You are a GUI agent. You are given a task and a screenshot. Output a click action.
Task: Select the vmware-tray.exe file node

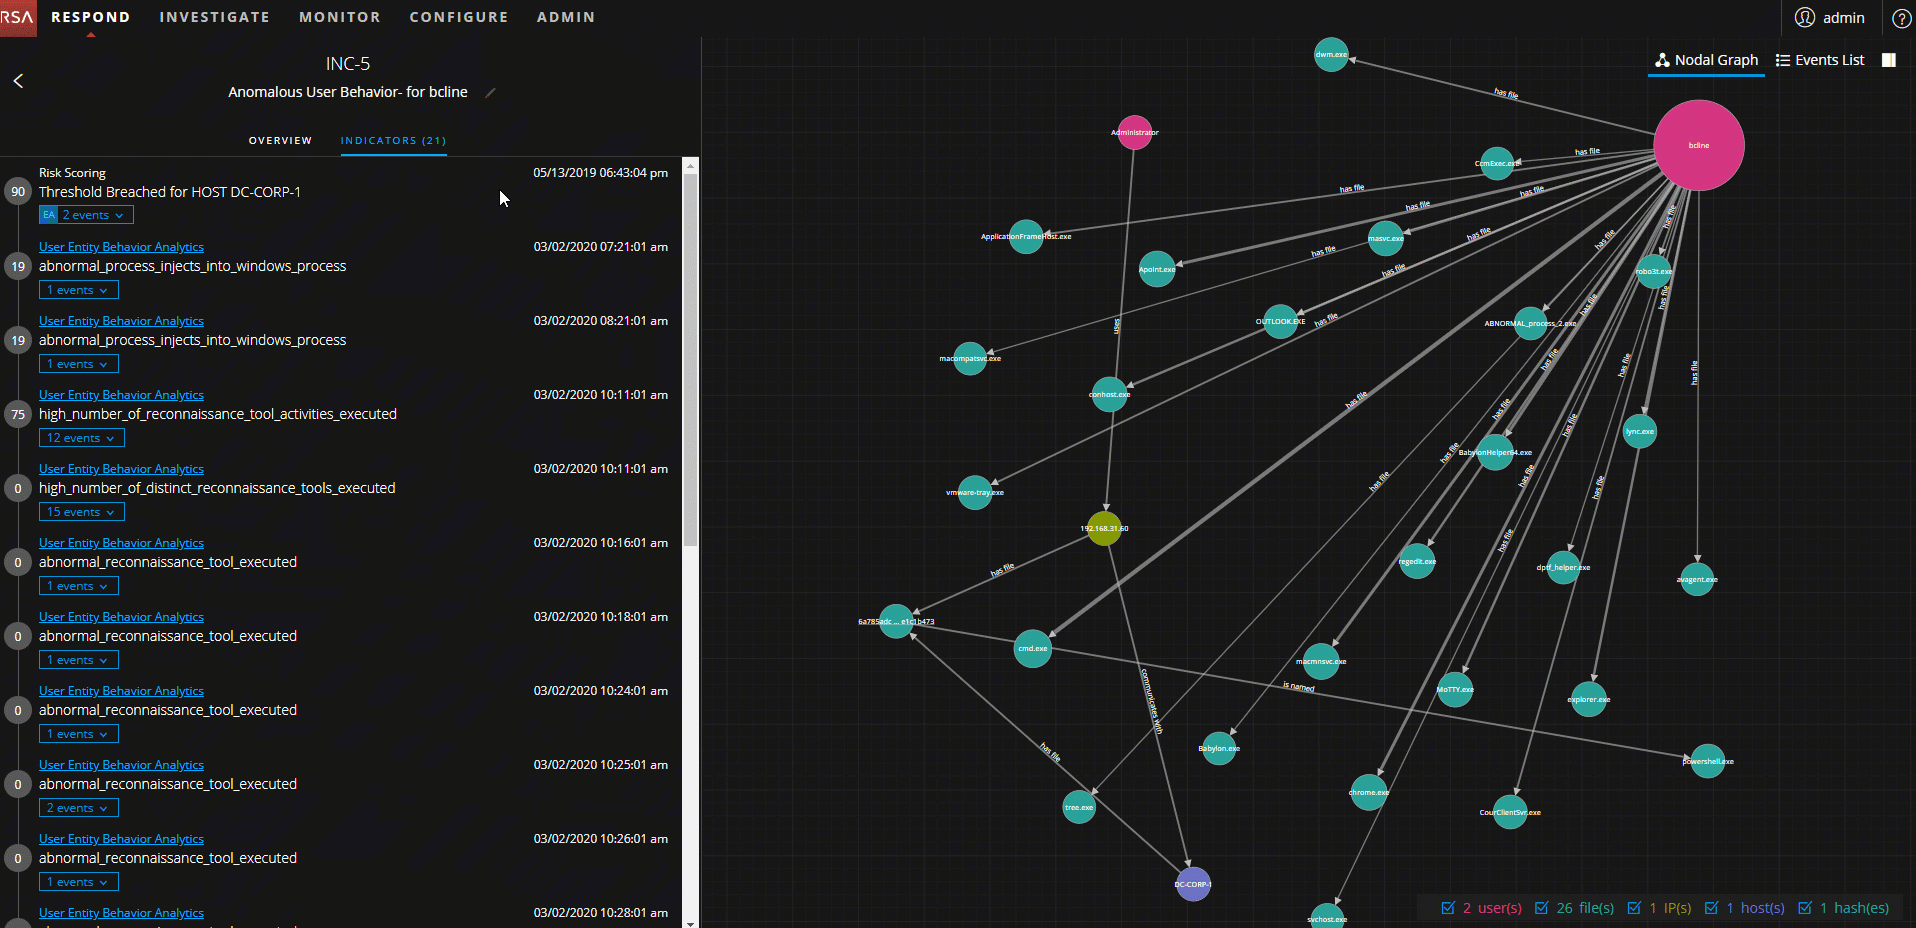click(x=975, y=492)
